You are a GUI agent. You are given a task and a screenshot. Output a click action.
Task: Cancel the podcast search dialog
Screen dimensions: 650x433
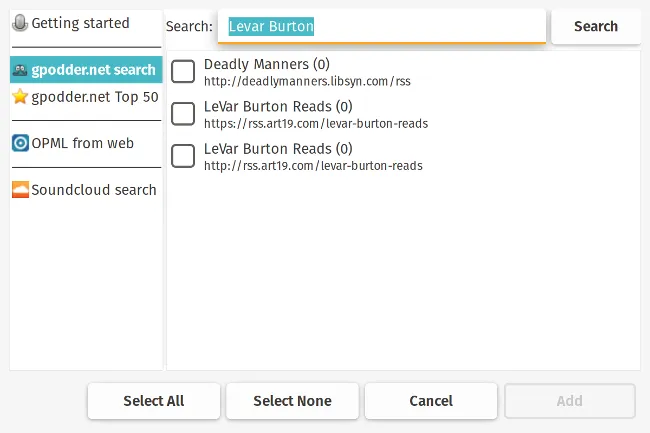pyautogui.click(x=431, y=401)
